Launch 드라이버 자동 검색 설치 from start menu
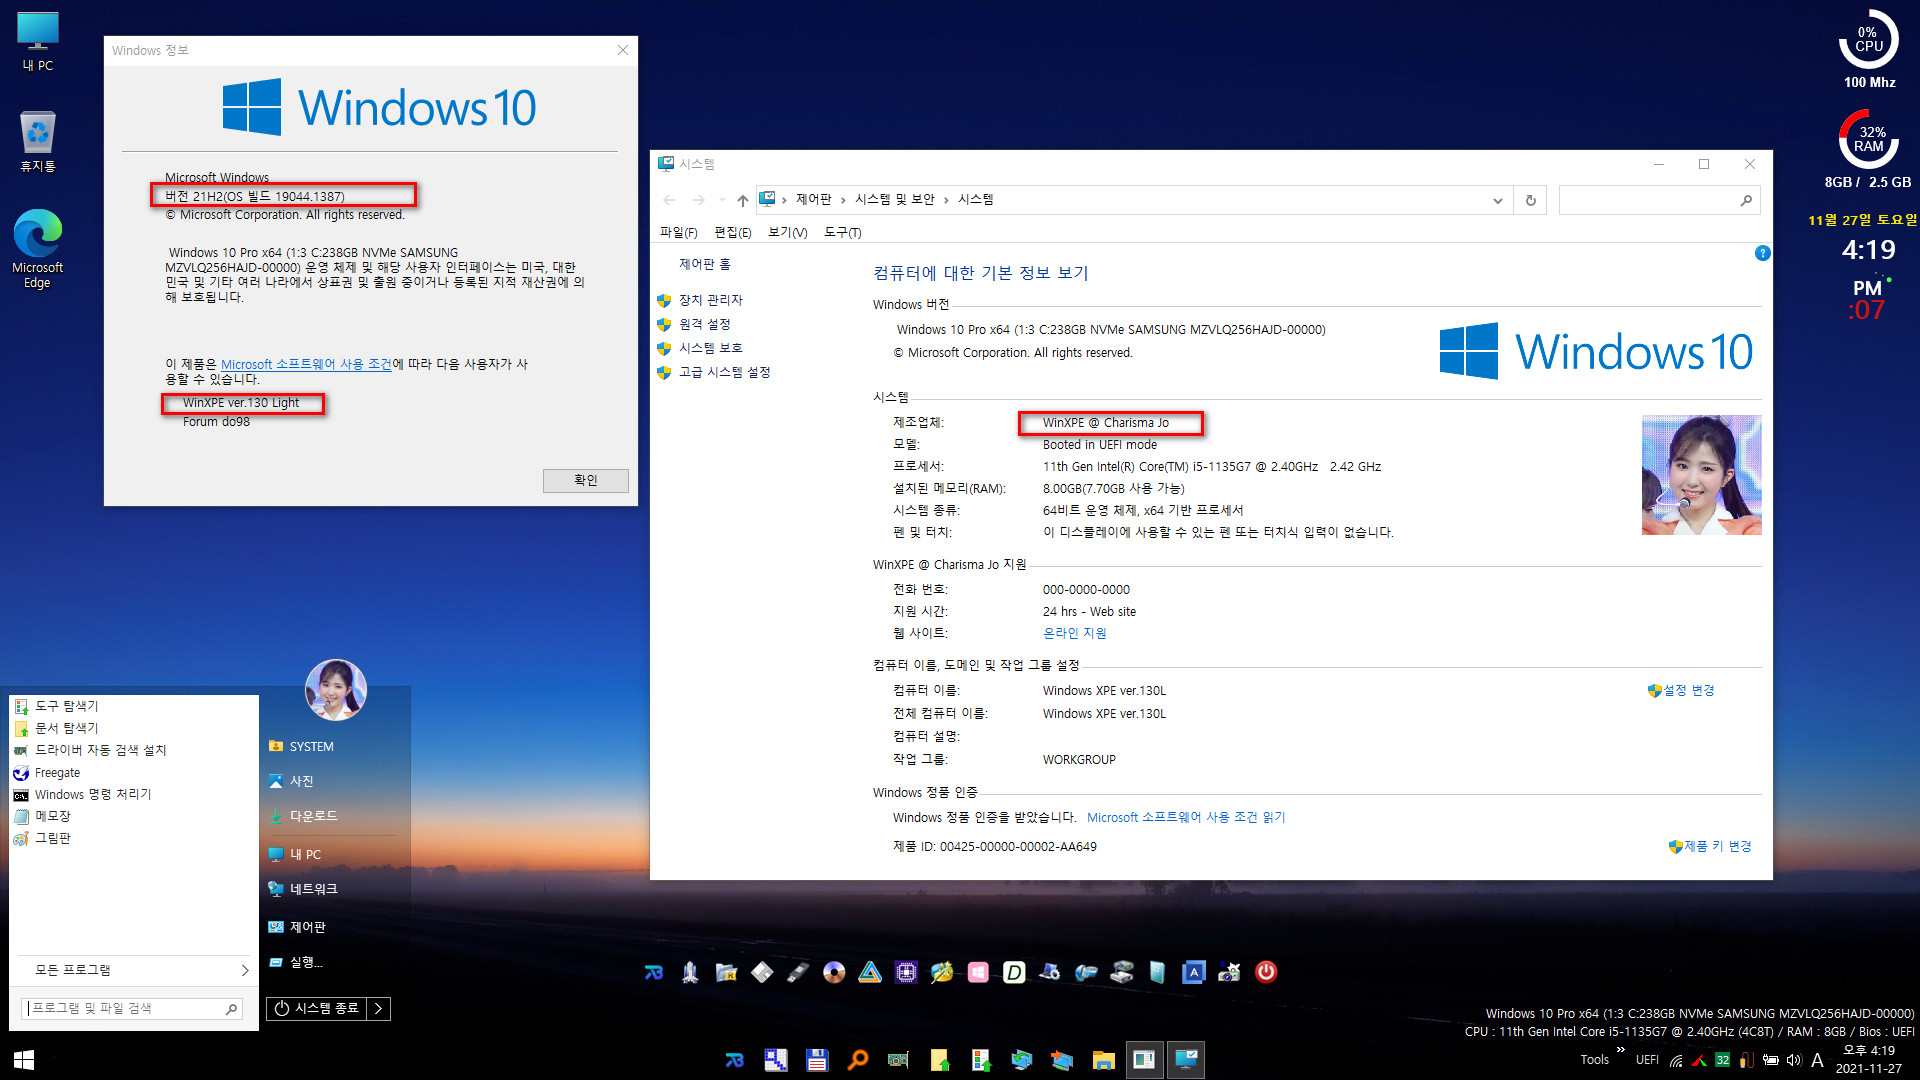The image size is (1920, 1080). coord(100,750)
